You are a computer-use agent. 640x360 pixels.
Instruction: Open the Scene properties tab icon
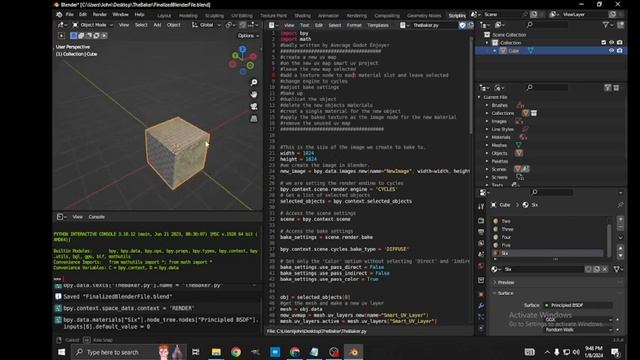tap(481, 254)
